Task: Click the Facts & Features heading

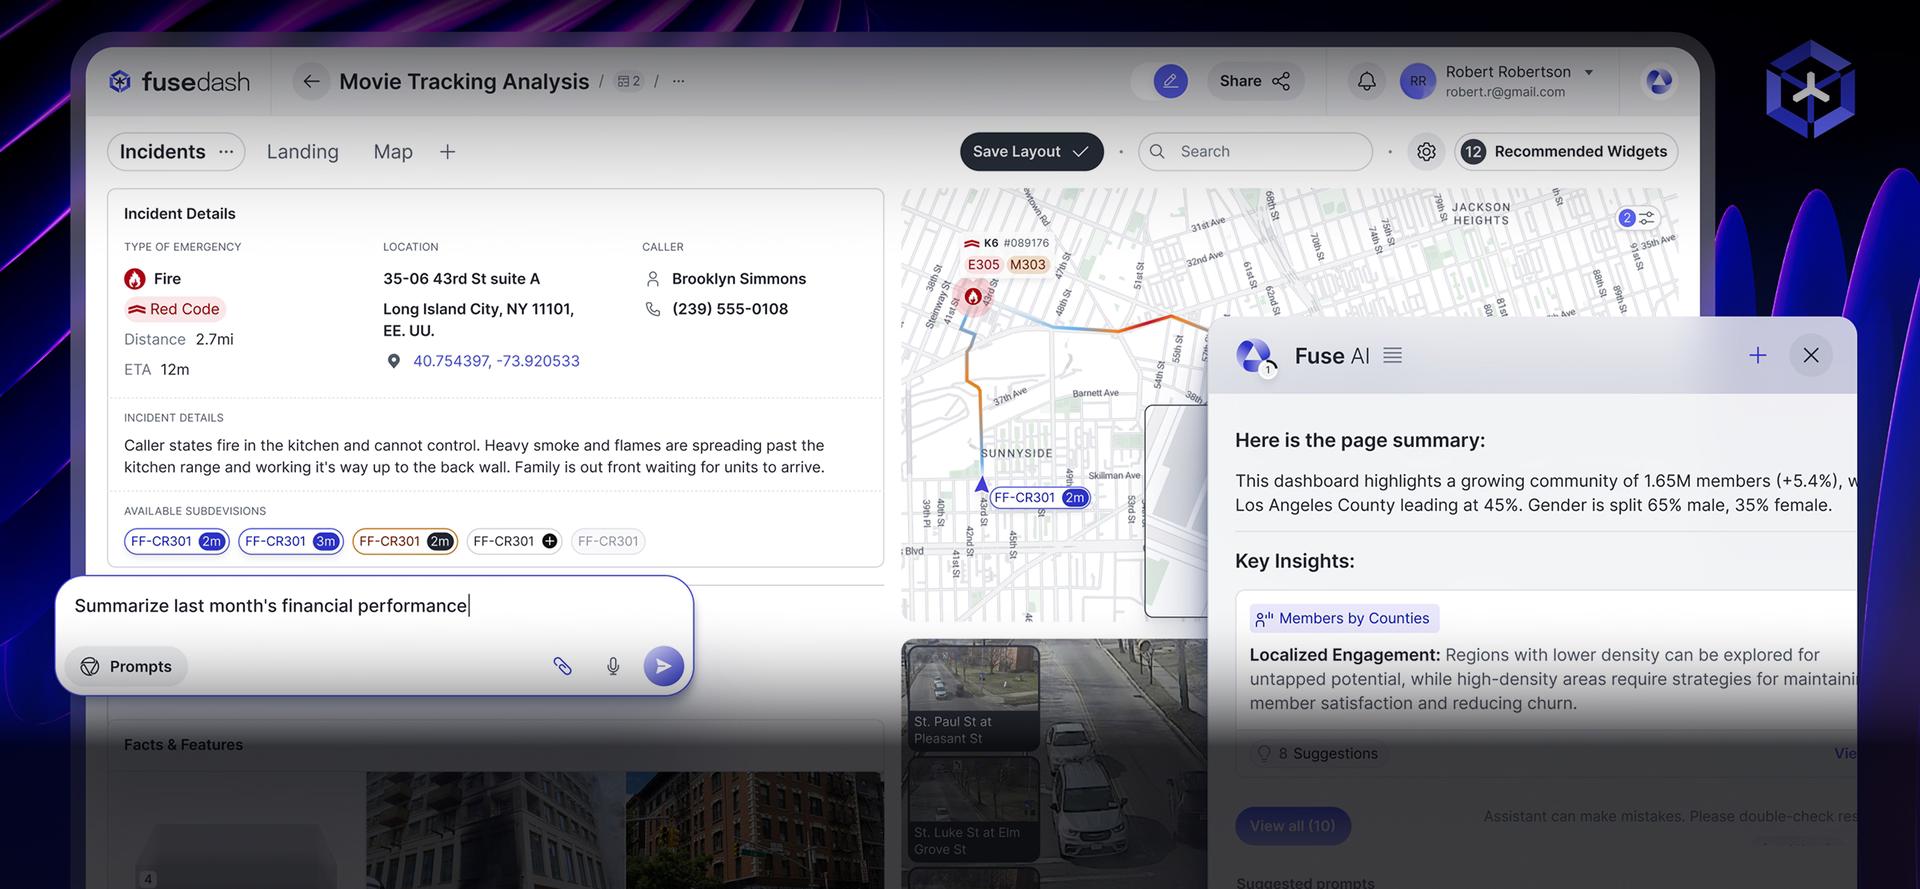Action: click(x=183, y=745)
